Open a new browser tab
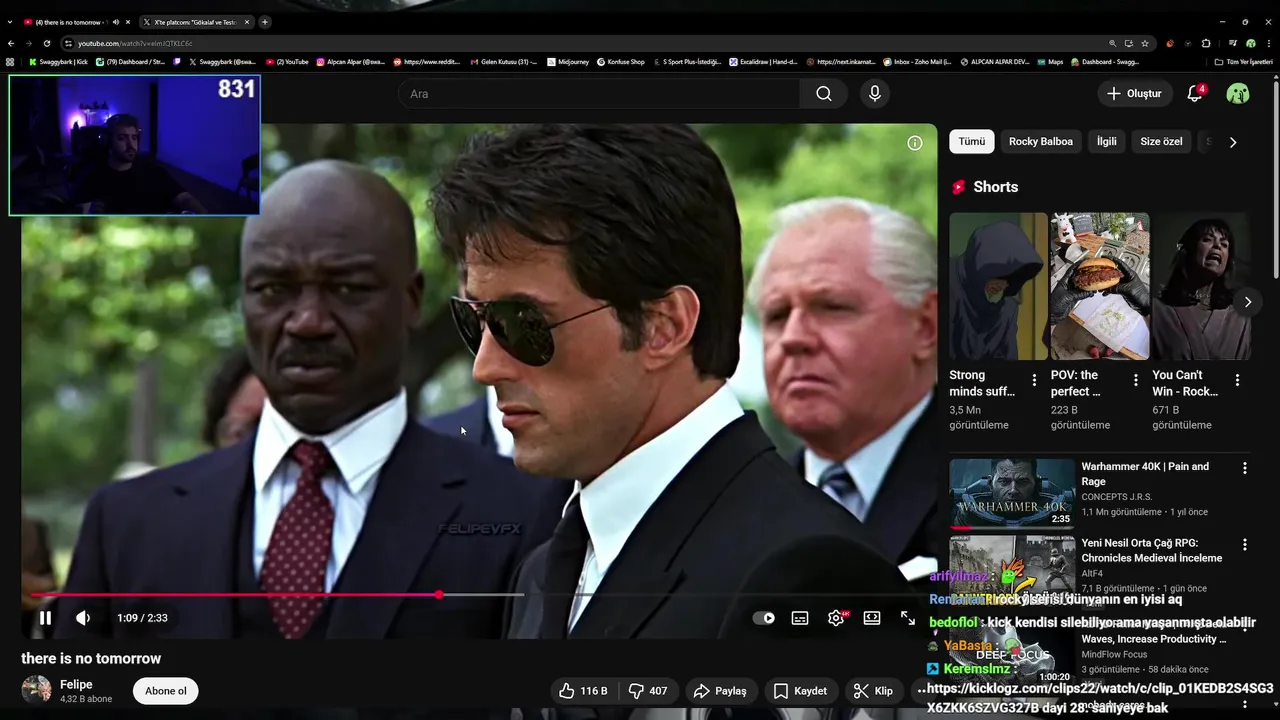Viewport: 1280px width, 720px height. (x=265, y=22)
